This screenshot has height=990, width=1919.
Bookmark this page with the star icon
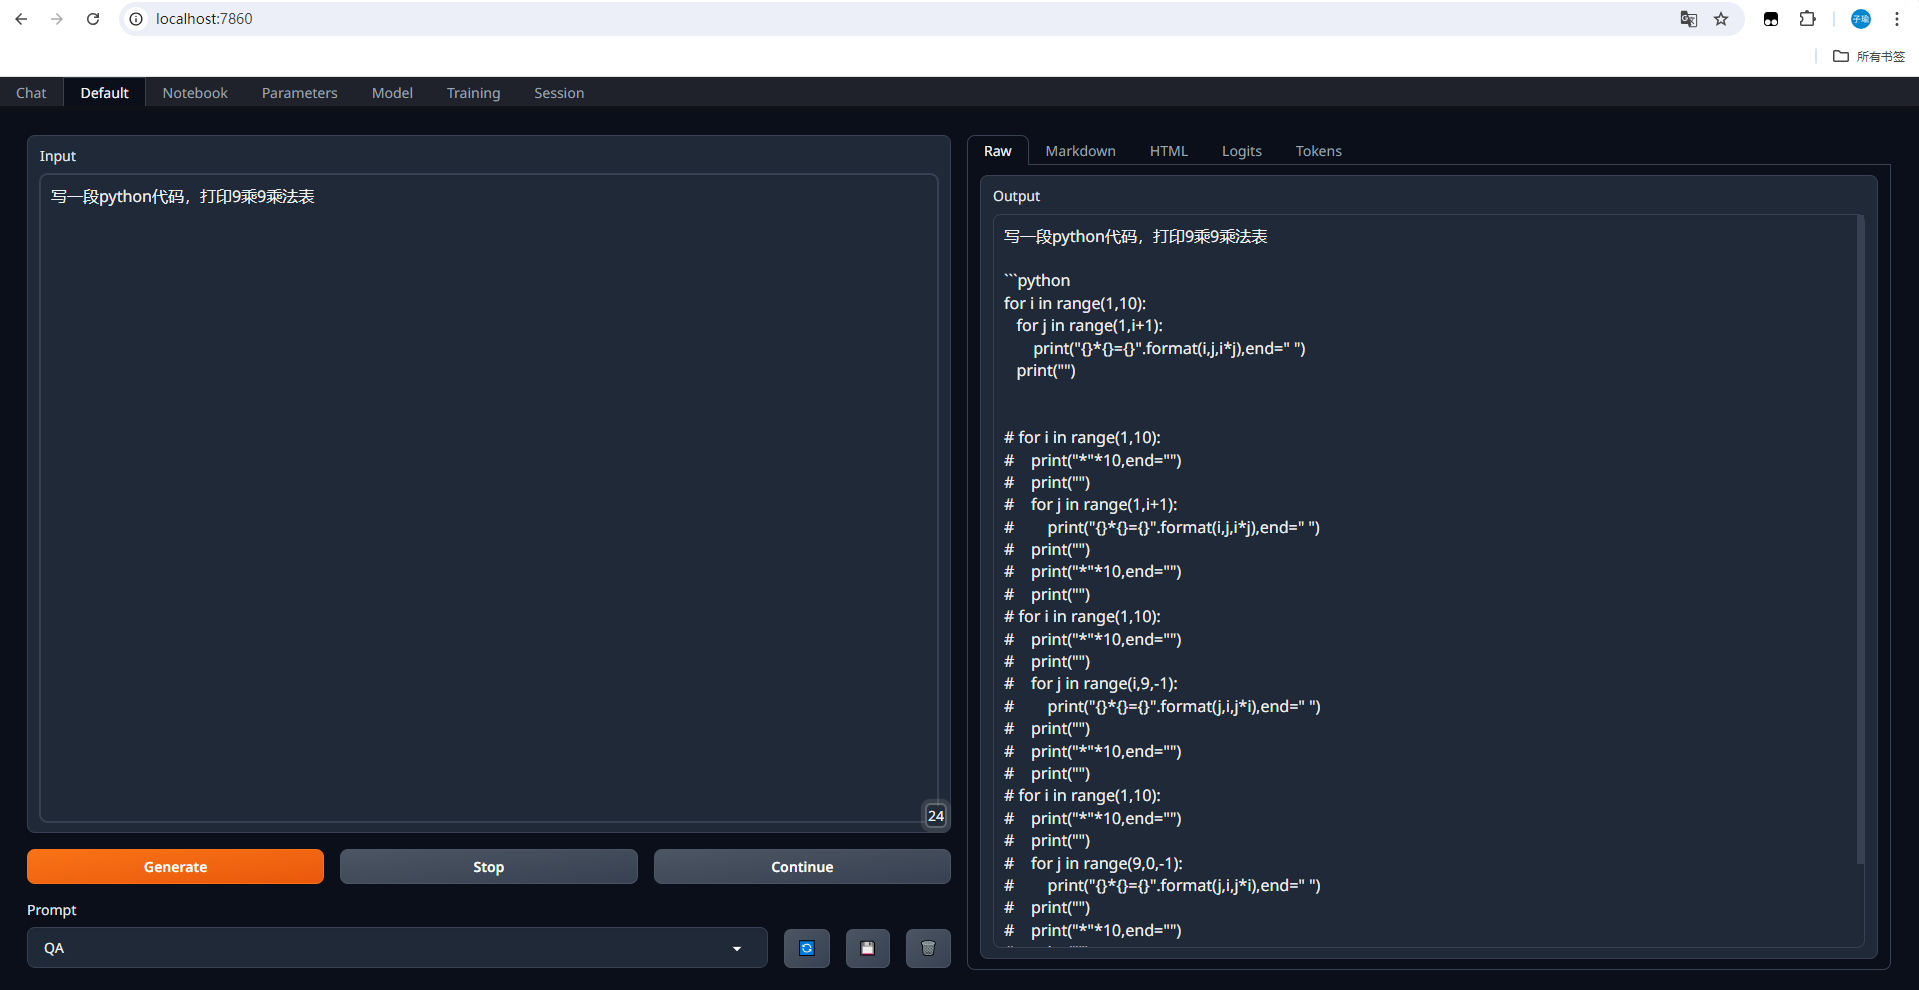1721,19
